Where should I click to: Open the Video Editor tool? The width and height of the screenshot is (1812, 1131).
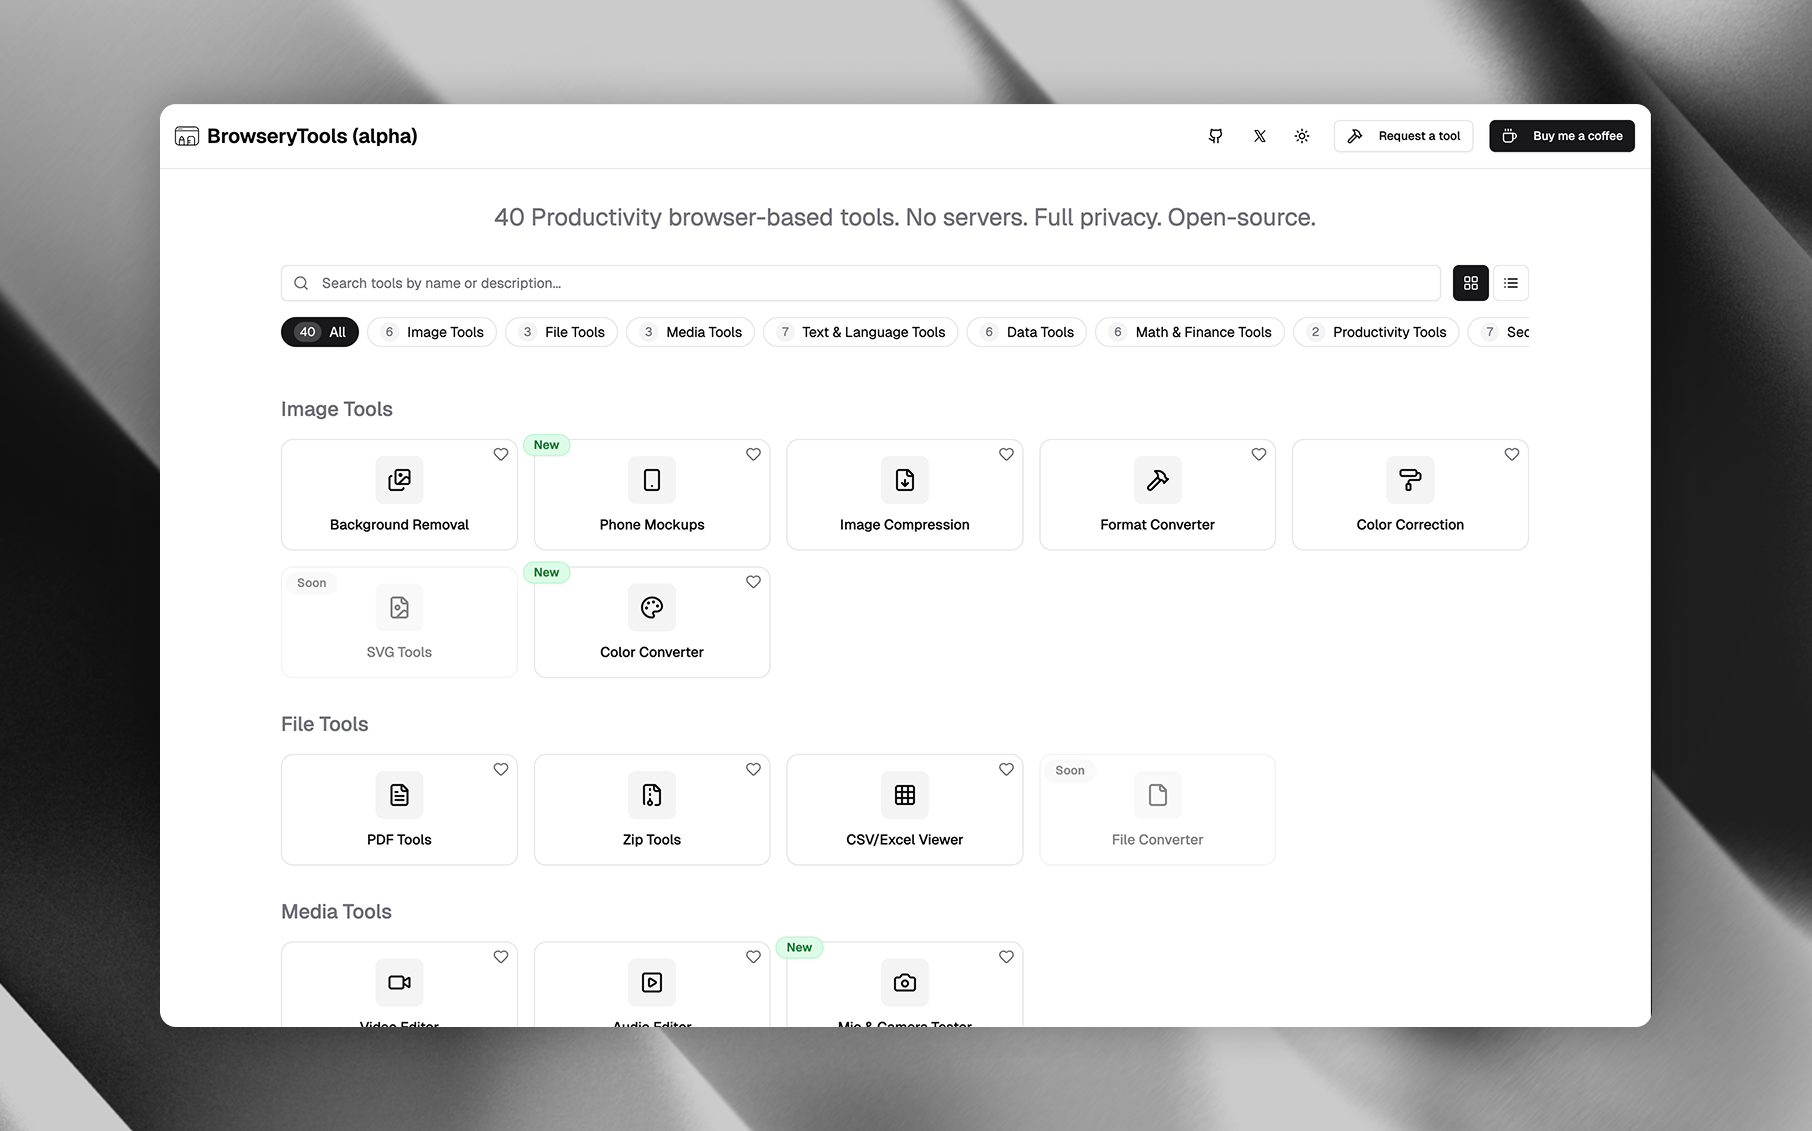point(398,985)
